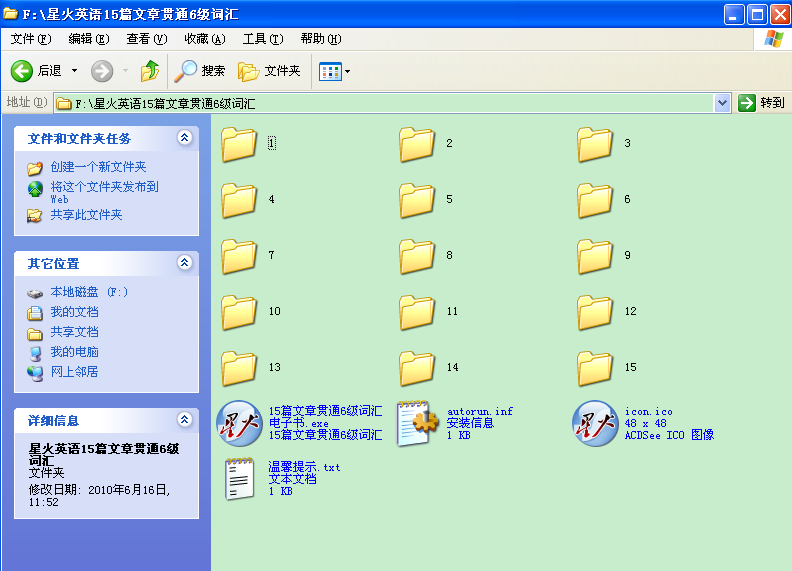The image size is (792, 571).
Task: Select folder icon named 9
Action: pyautogui.click(x=595, y=256)
